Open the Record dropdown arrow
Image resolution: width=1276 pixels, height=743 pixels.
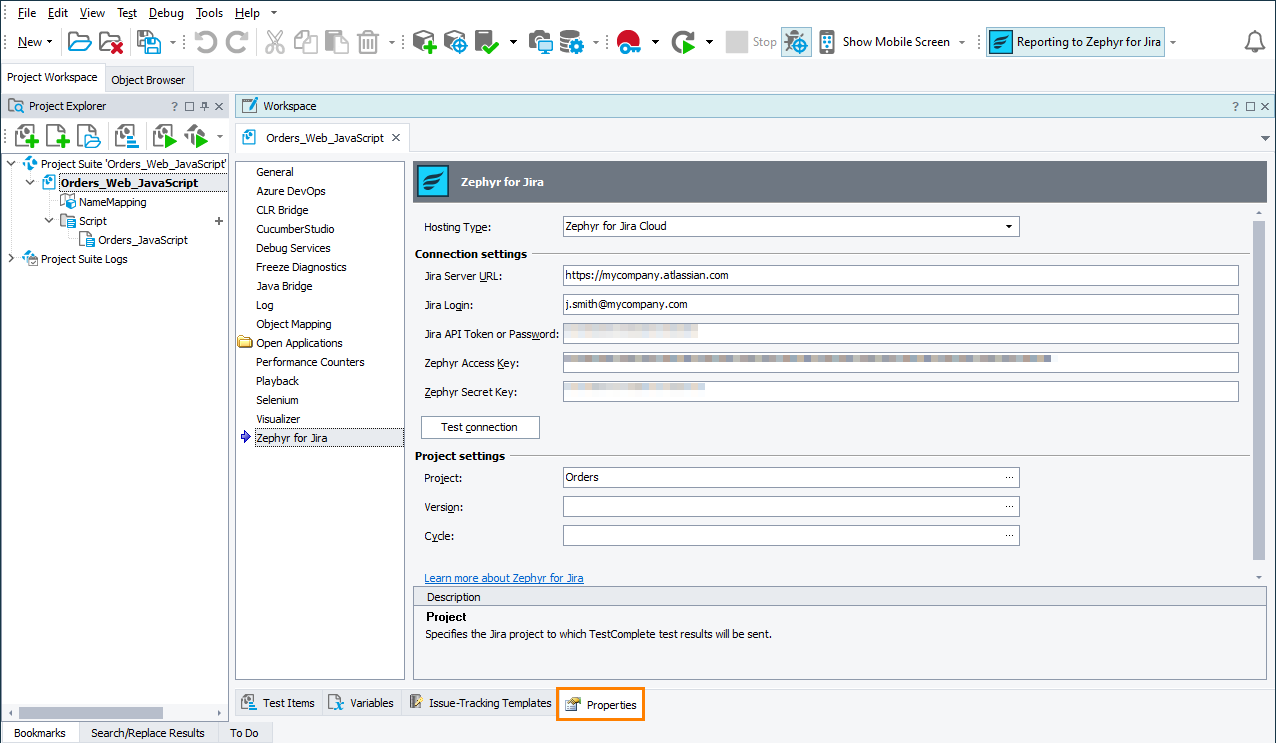pos(655,42)
